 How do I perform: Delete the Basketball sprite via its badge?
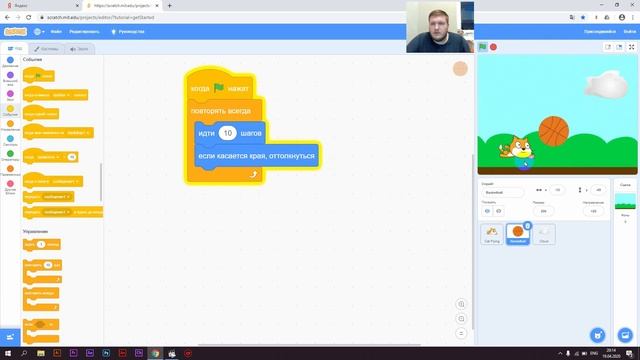click(527, 226)
